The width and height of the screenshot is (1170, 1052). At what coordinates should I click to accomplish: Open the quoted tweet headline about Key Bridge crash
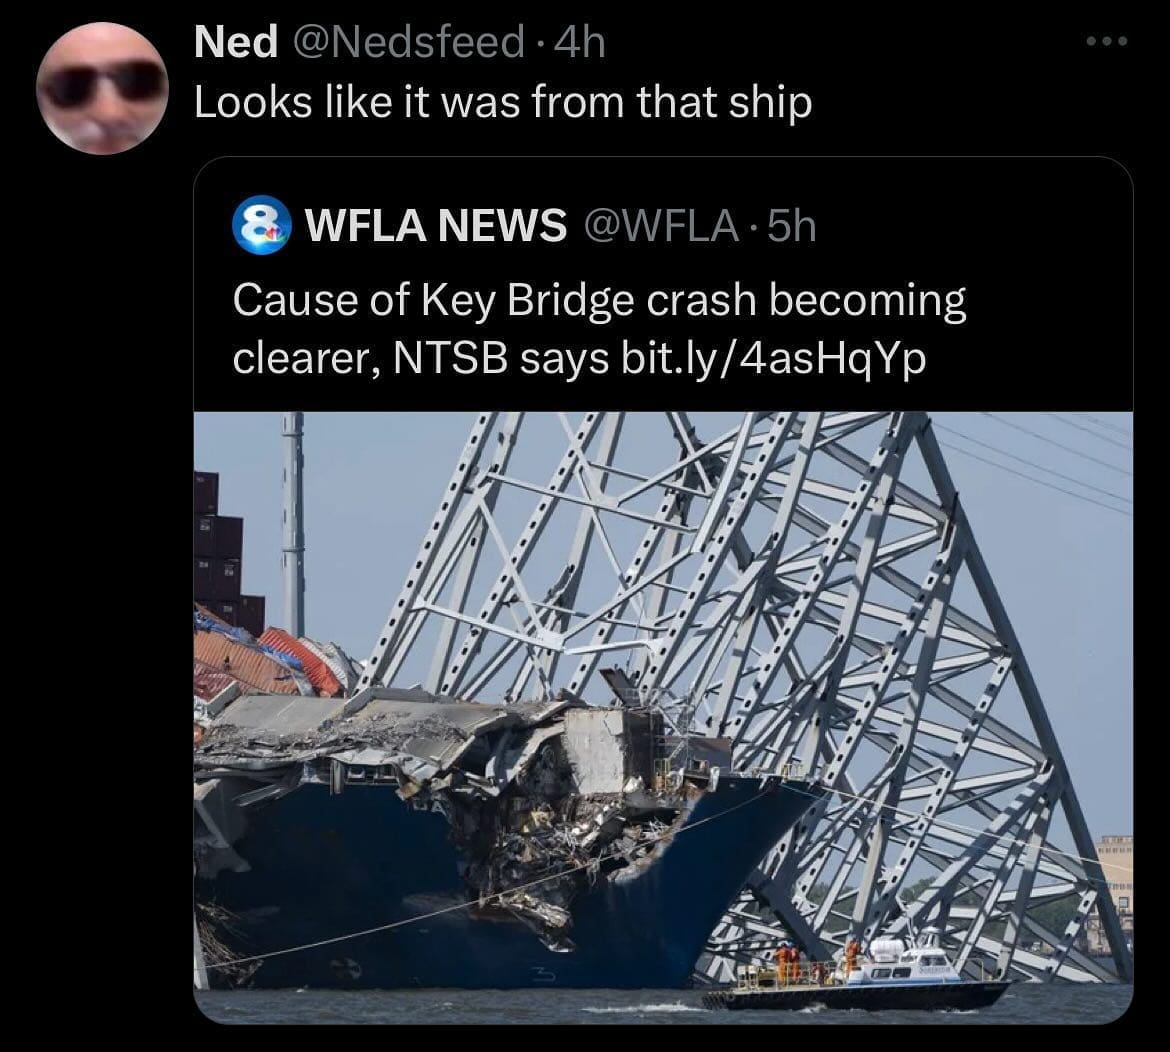click(x=599, y=329)
